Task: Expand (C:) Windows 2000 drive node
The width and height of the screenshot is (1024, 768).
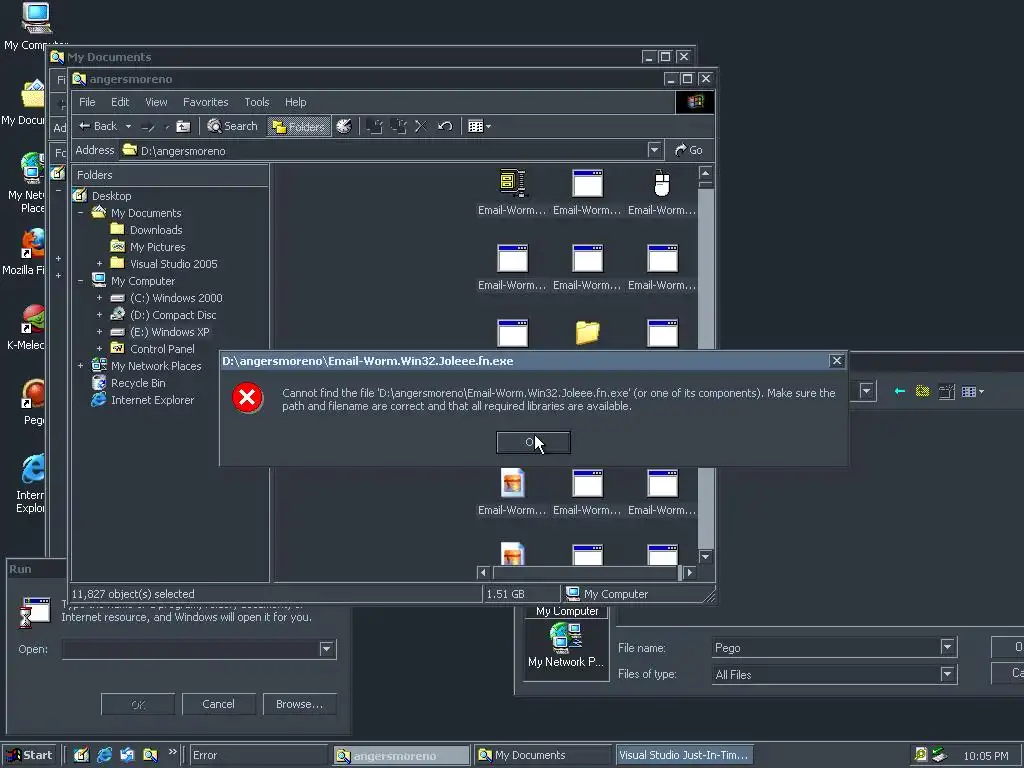Action: (x=99, y=298)
